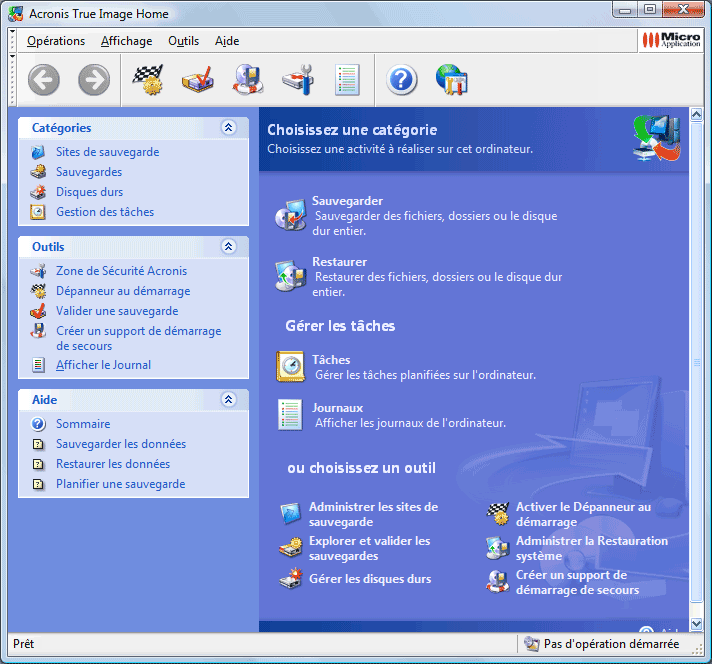
Task: Click the icon beside Explorer et valider les sauvegardes
Action: 291,548
